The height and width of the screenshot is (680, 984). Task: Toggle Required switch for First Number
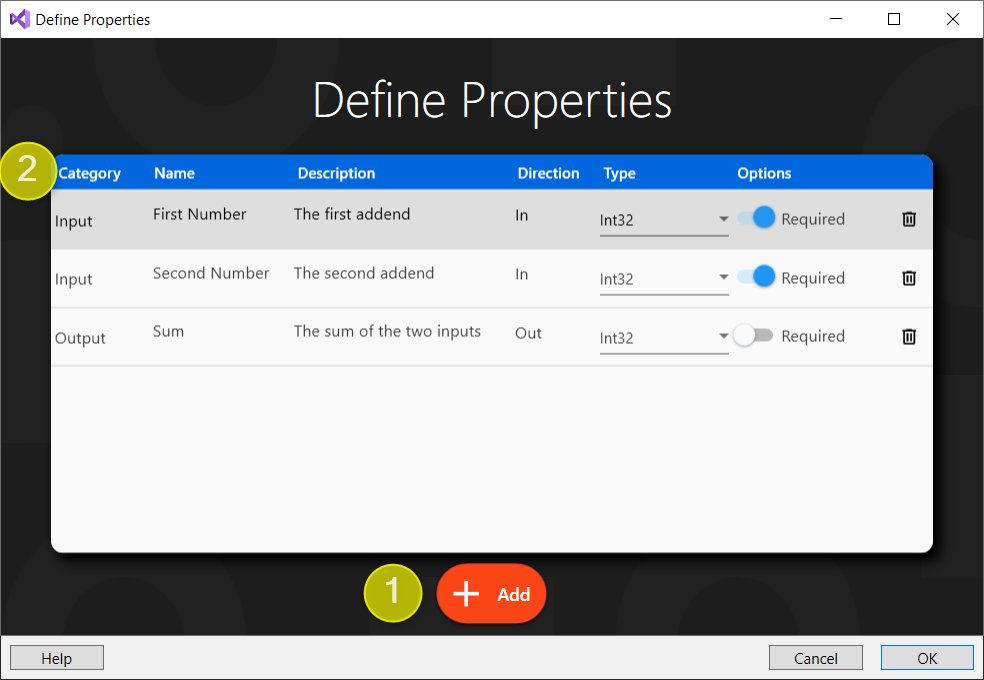[x=756, y=218]
